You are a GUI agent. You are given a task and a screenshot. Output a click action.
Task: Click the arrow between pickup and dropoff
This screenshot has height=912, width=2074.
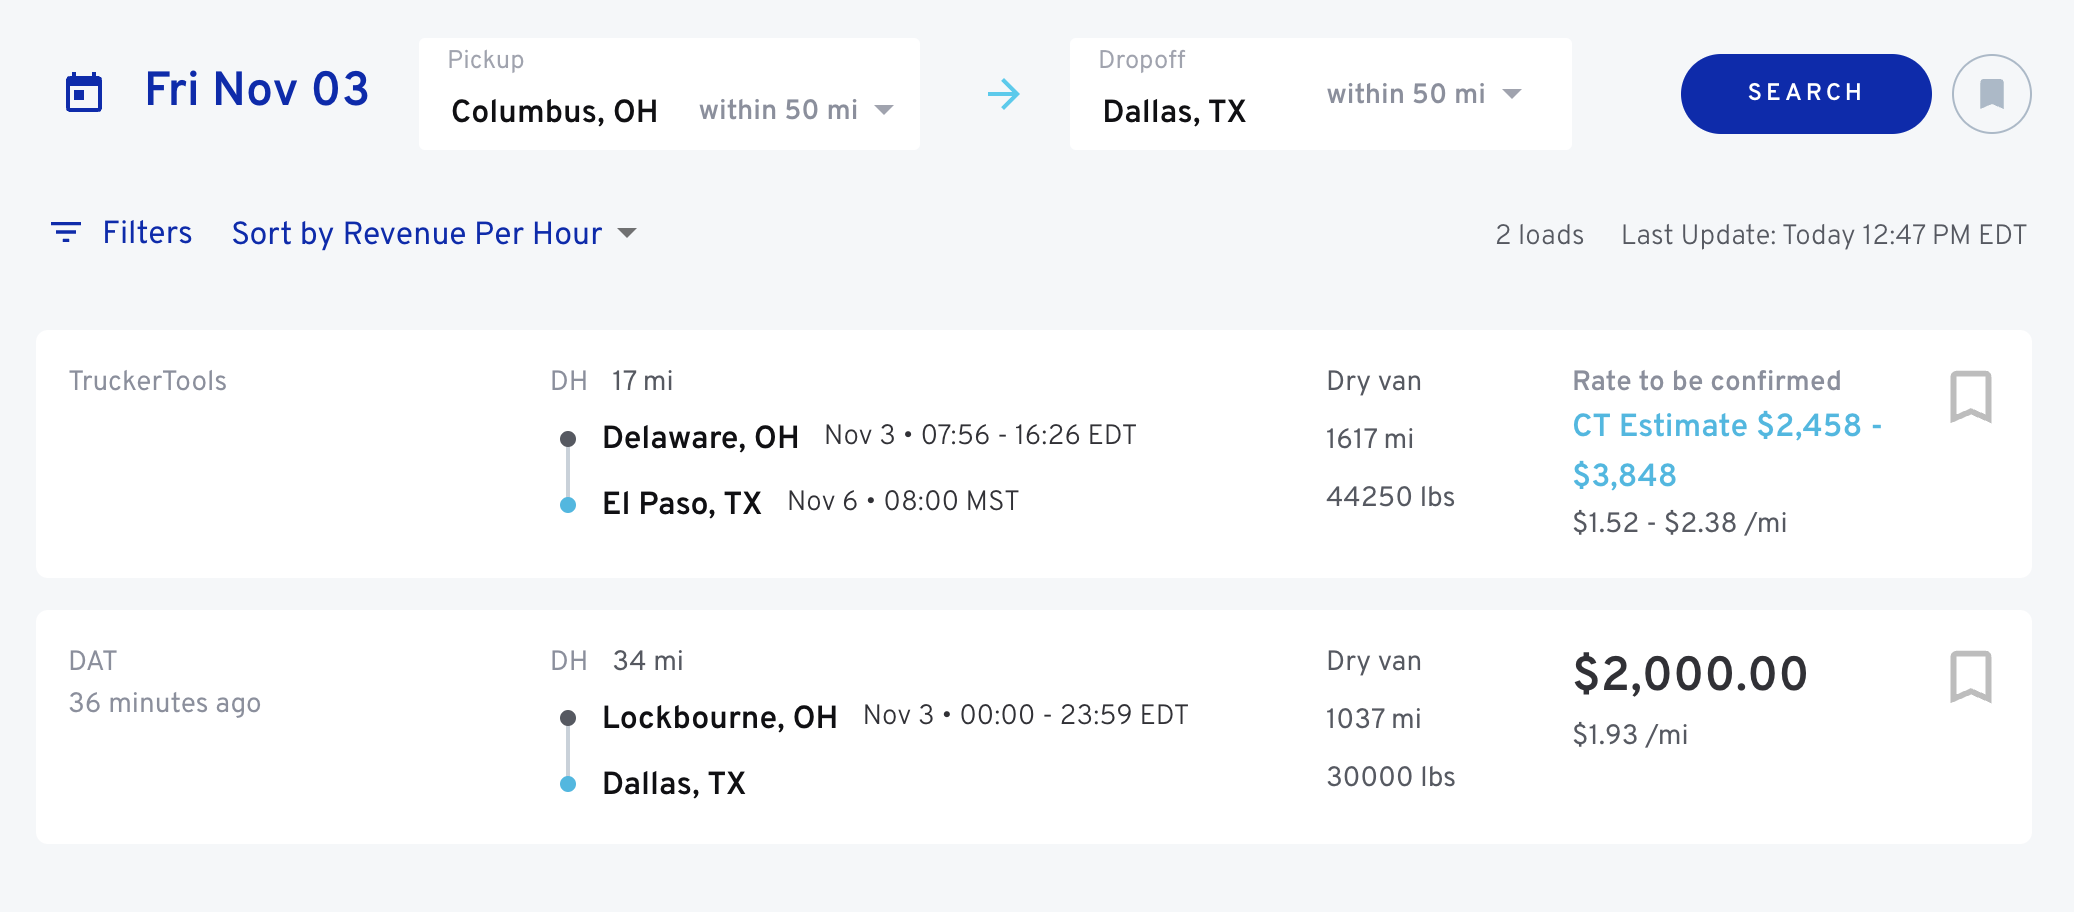[1003, 94]
